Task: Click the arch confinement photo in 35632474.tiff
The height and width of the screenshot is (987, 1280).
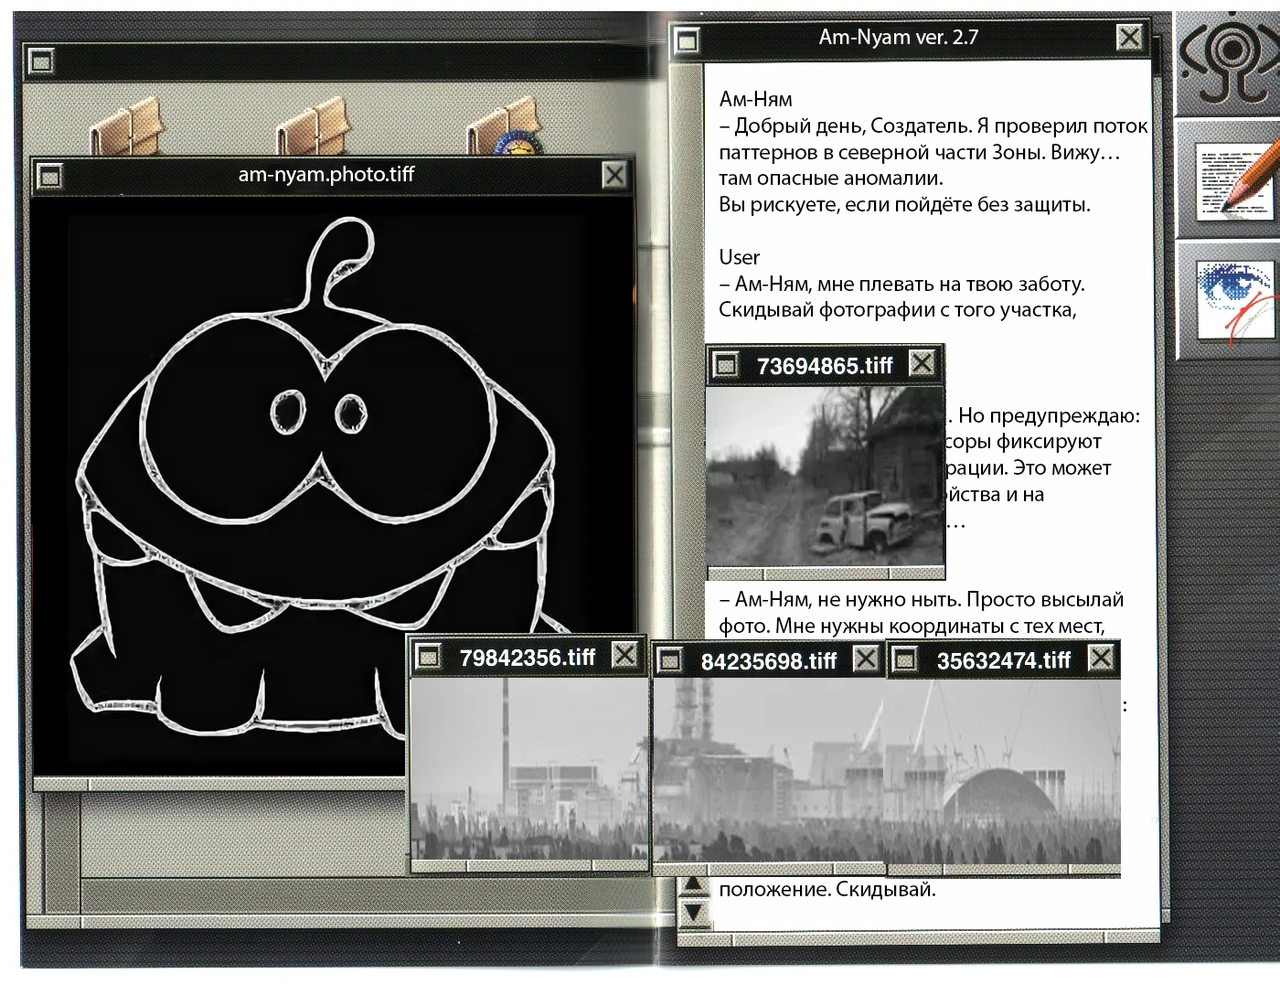Action: click(1003, 771)
